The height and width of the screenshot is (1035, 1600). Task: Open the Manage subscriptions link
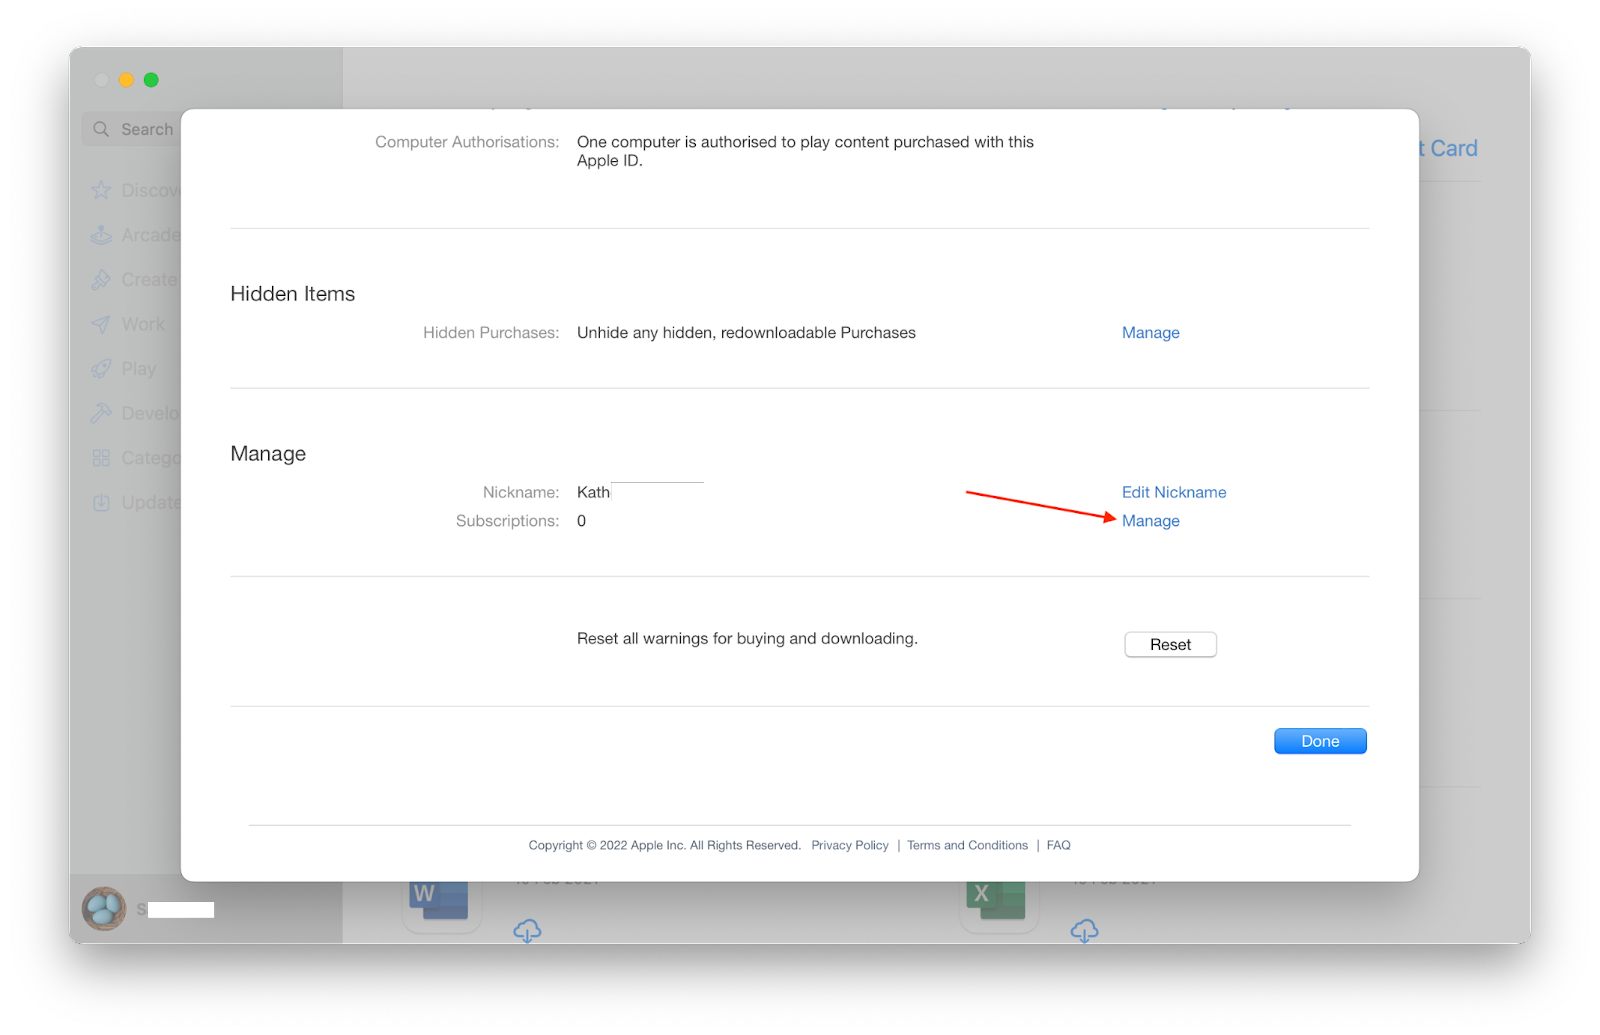(1150, 520)
